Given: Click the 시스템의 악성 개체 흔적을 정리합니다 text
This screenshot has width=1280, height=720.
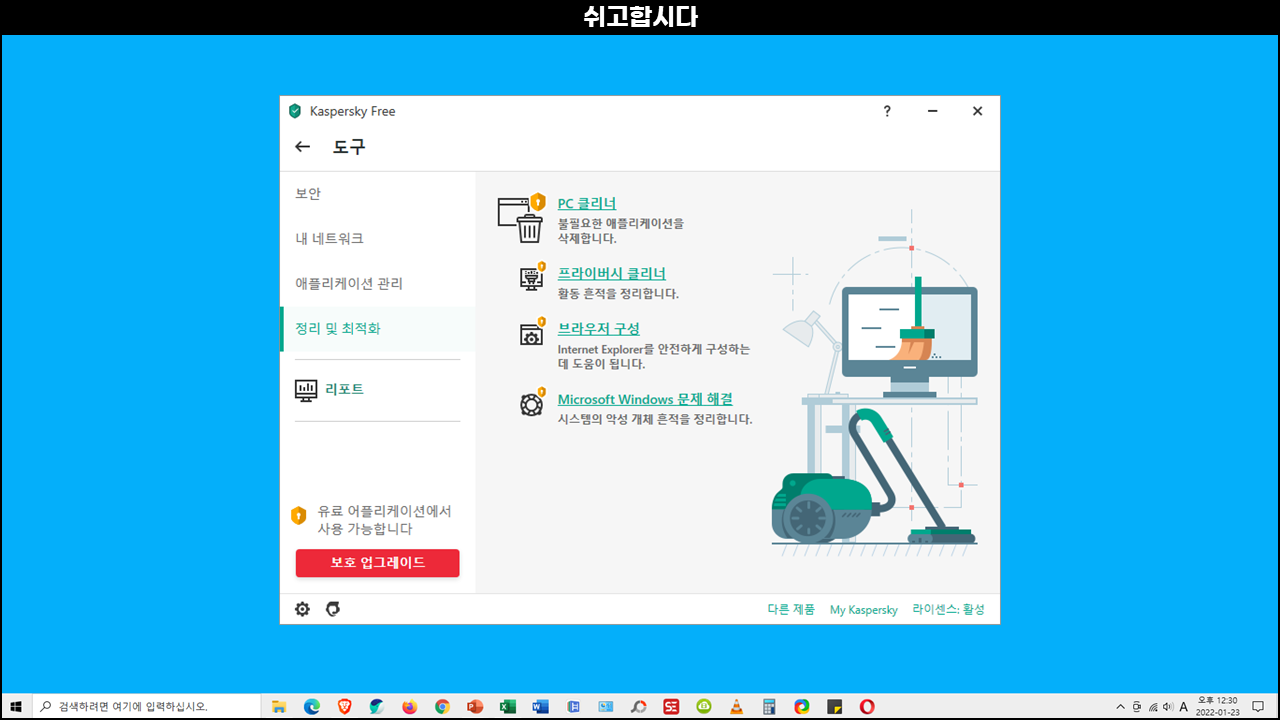Looking at the screenshot, I should [x=655, y=420].
